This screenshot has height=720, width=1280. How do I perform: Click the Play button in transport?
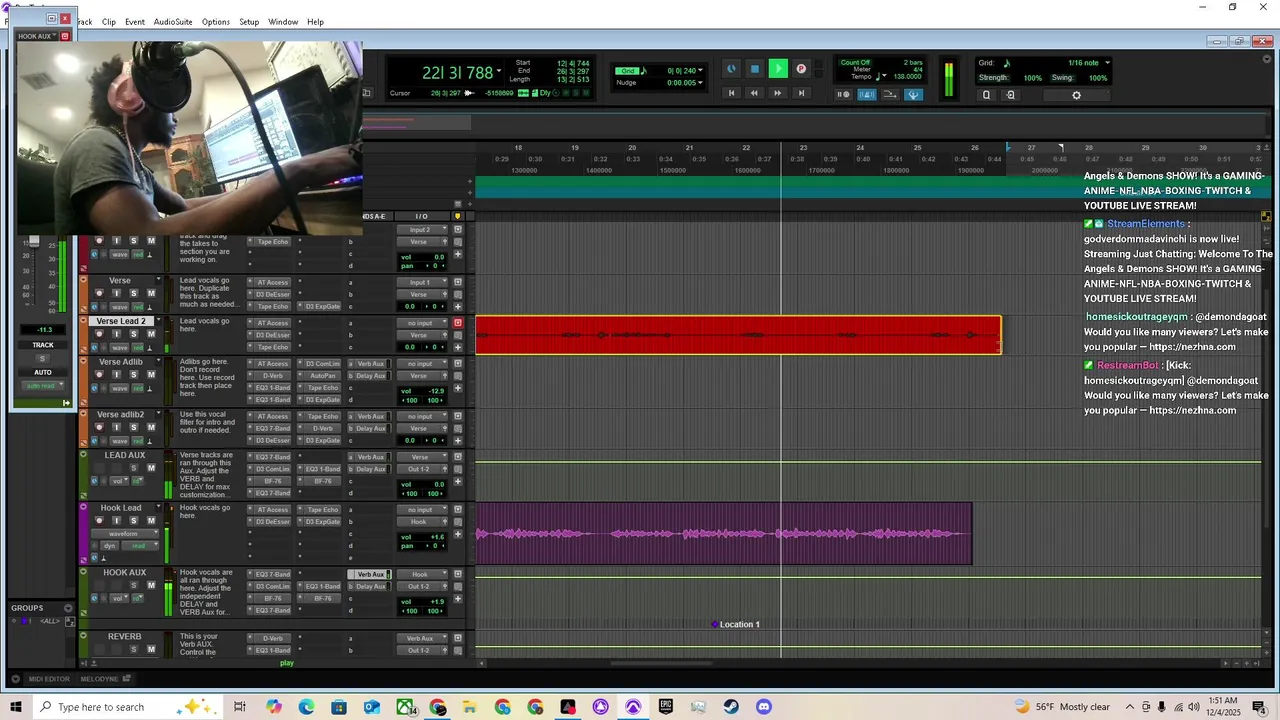click(x=778, y=69)
